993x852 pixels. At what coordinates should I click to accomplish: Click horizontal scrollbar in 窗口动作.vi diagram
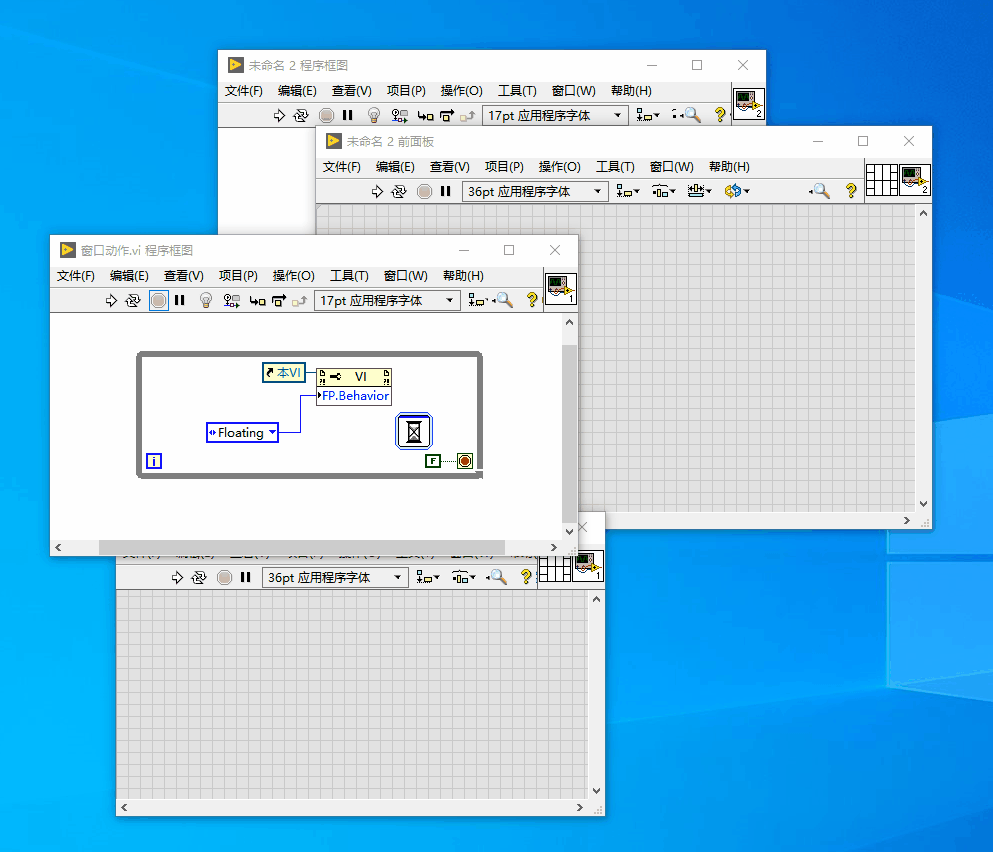click(301, 547)
